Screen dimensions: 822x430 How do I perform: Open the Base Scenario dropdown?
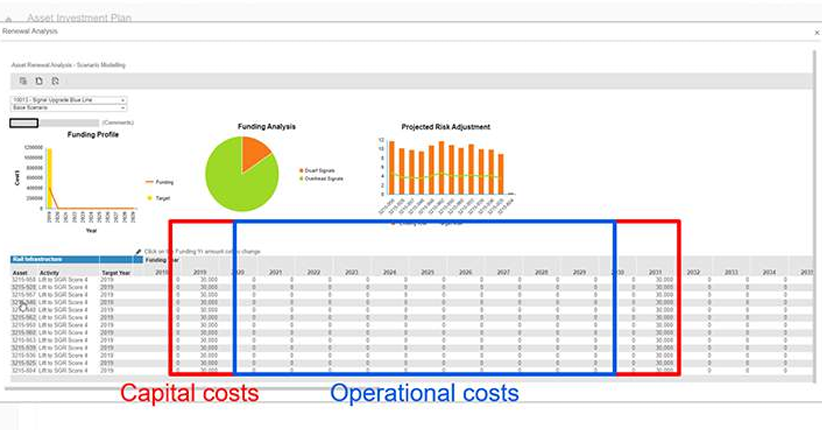[x=122, y=108]
